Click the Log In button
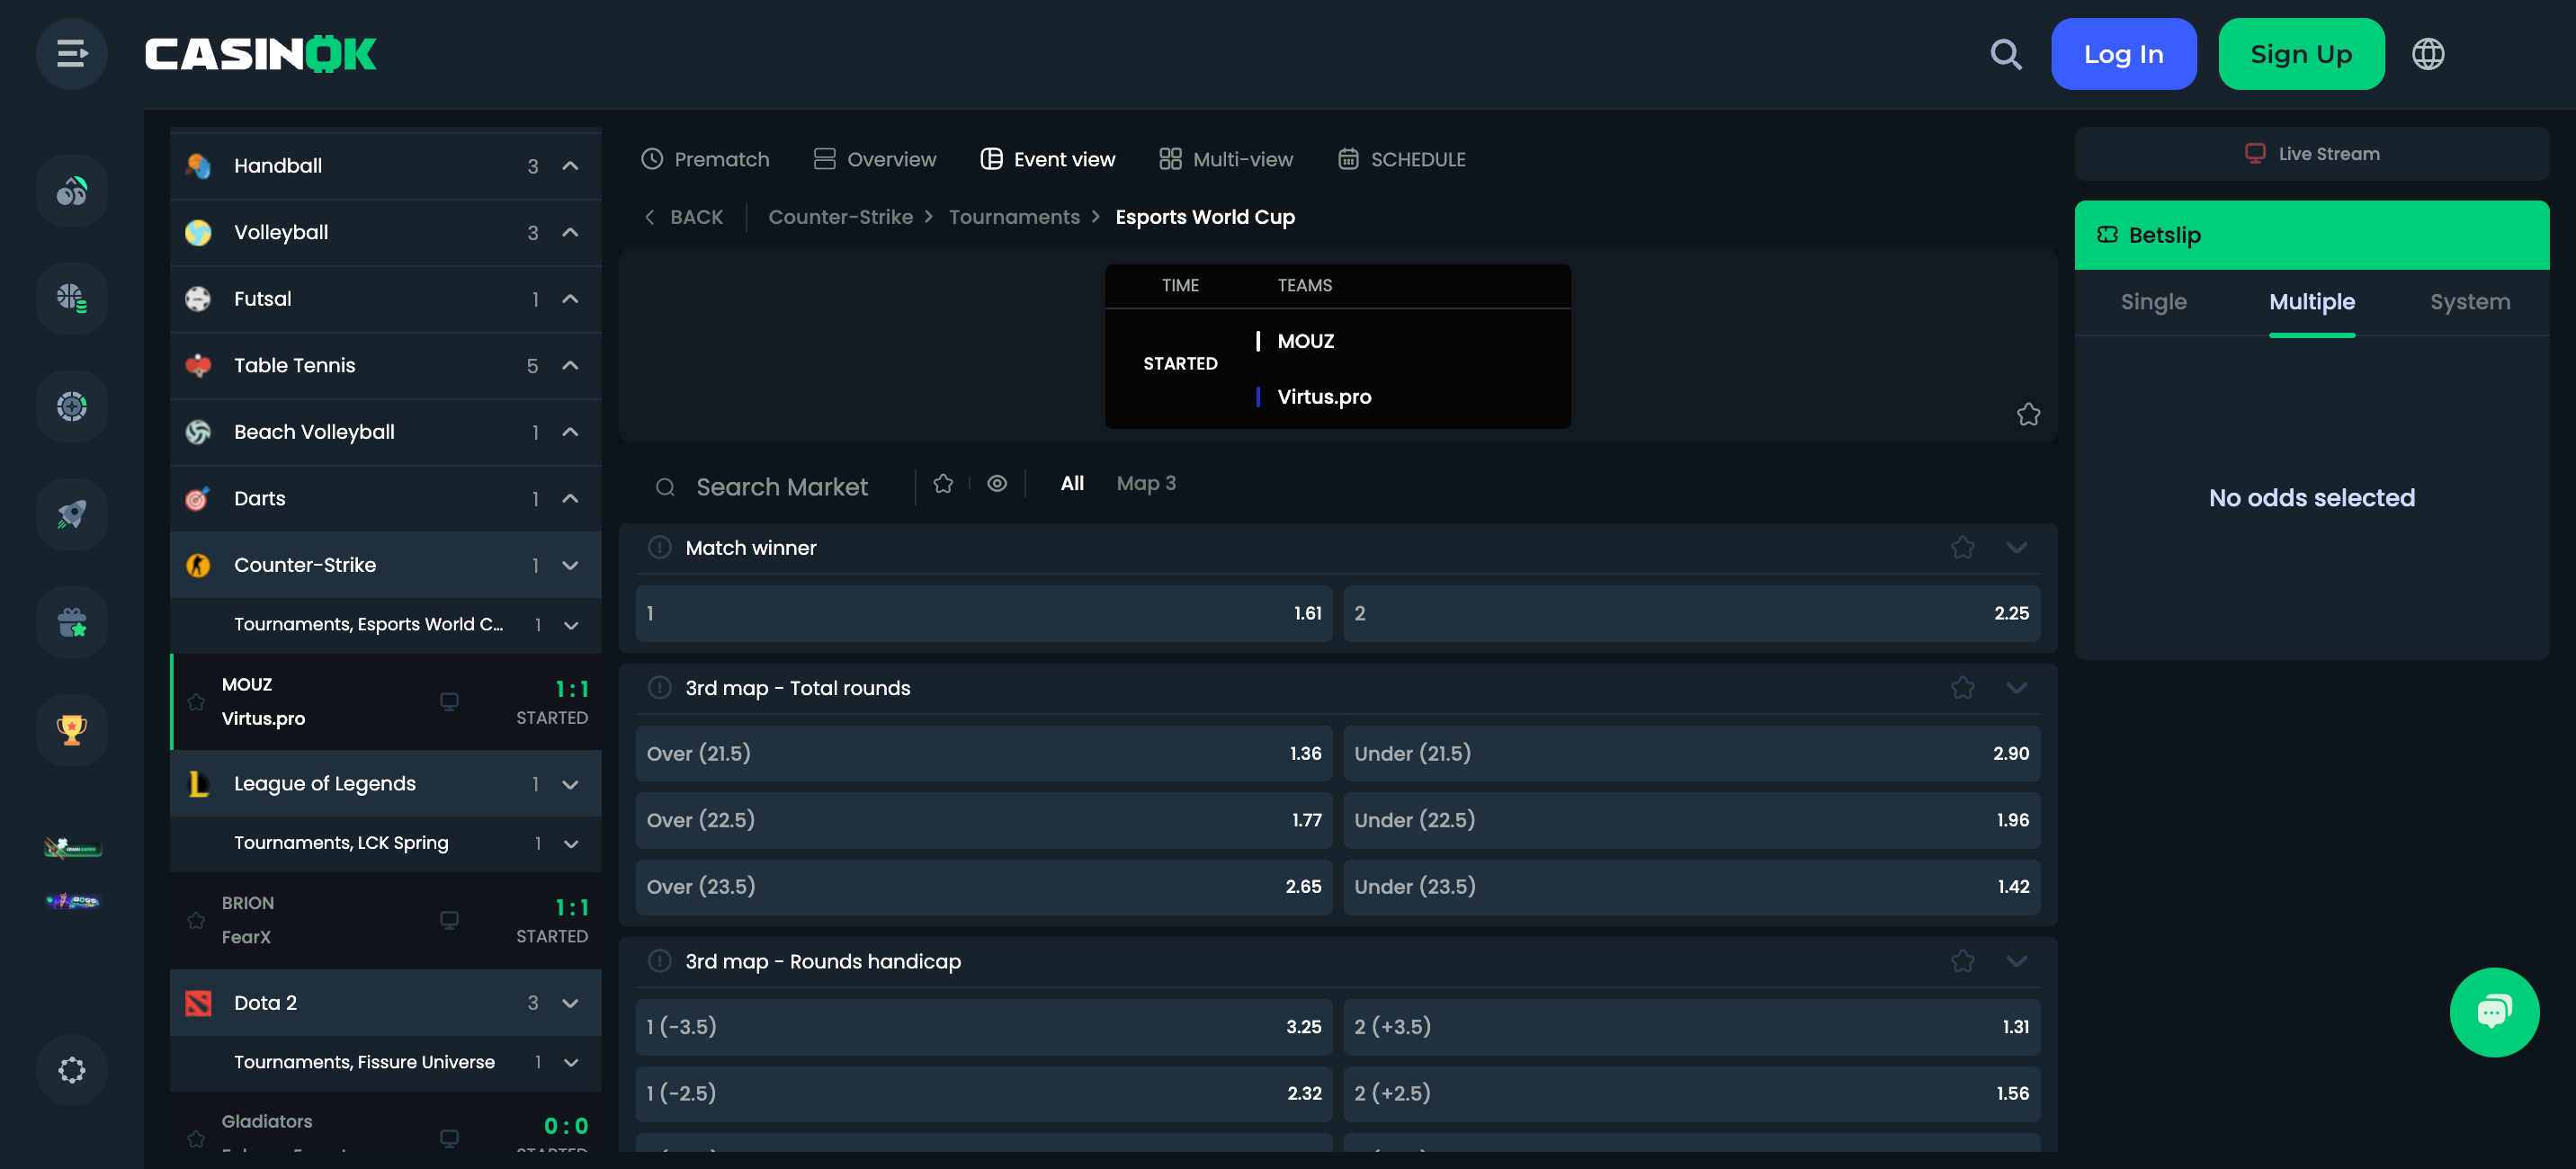 pyautogui.click(x=2123, y=54)
